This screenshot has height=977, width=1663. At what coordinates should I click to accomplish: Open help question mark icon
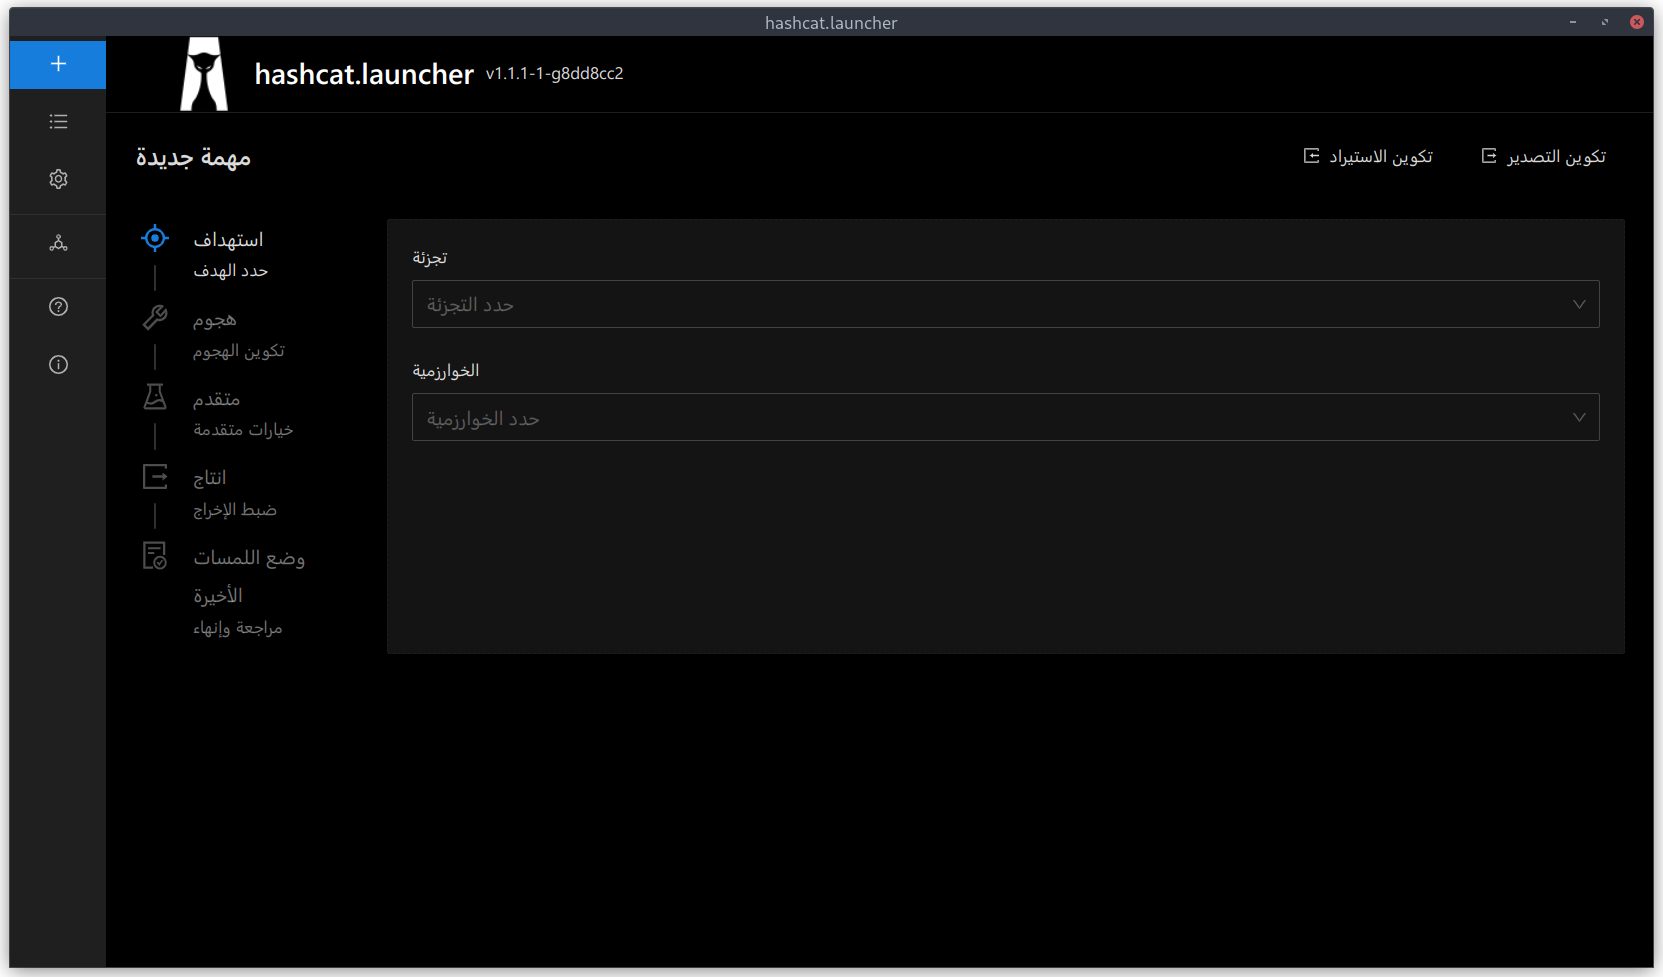(58, 307)
